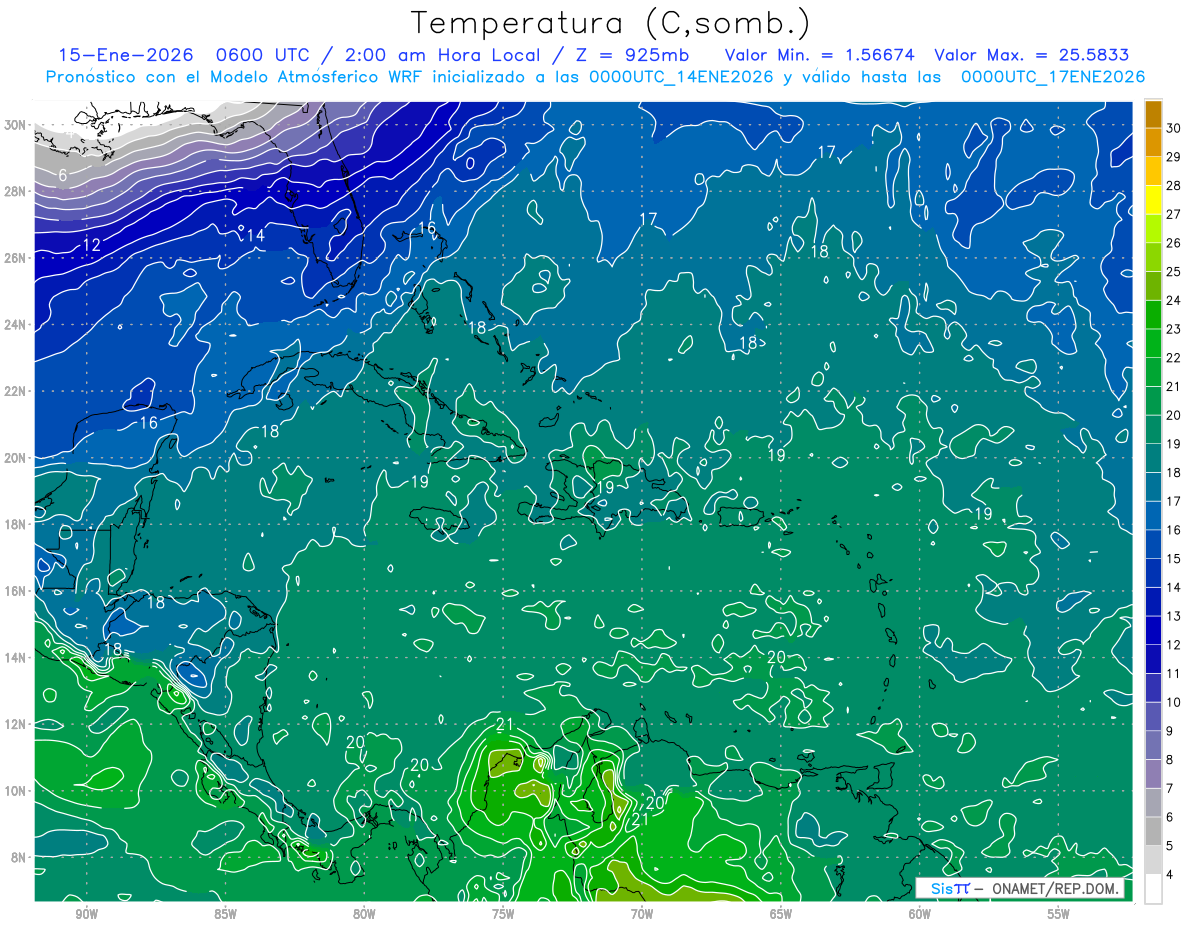Screen dimensions: 1200x927
Task: Click the "12N" latitude label
Action: point(15,724)
